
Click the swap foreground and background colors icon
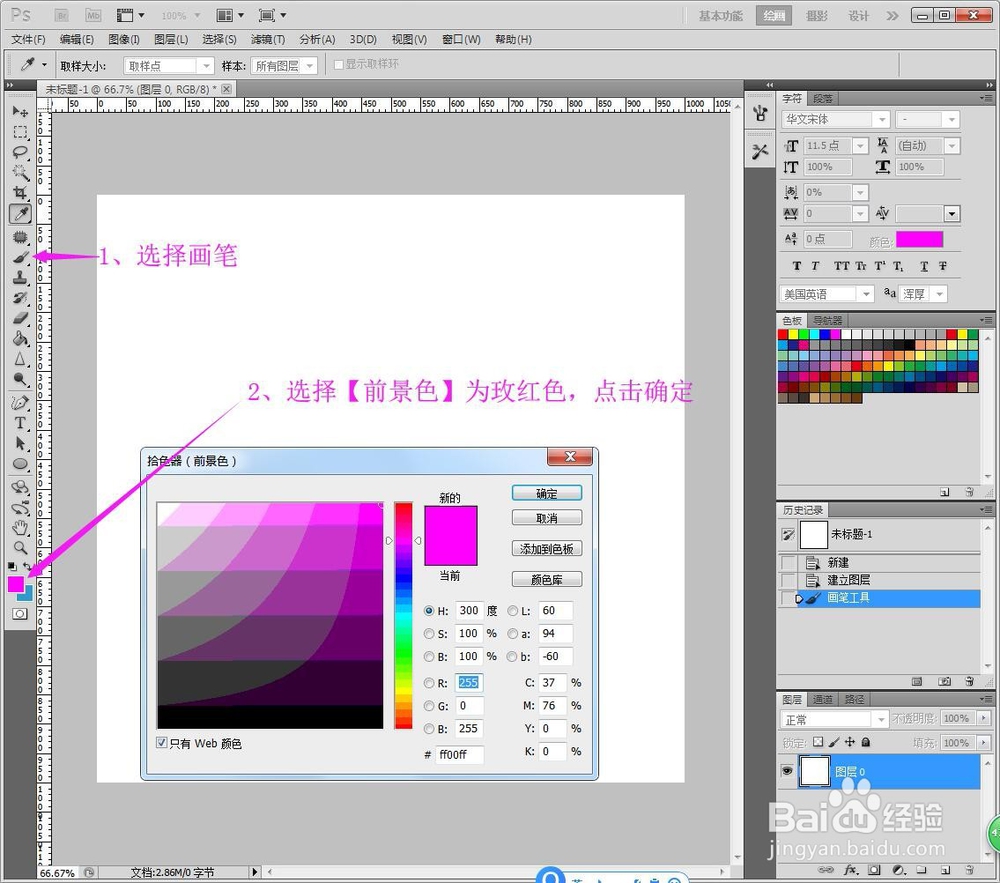click(27, 566)
